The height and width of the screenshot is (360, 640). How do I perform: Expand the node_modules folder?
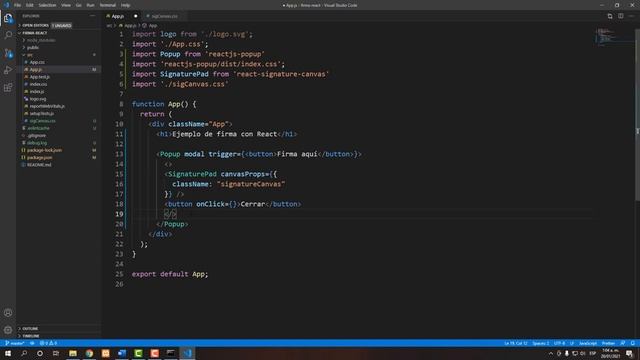coord(40,40)
